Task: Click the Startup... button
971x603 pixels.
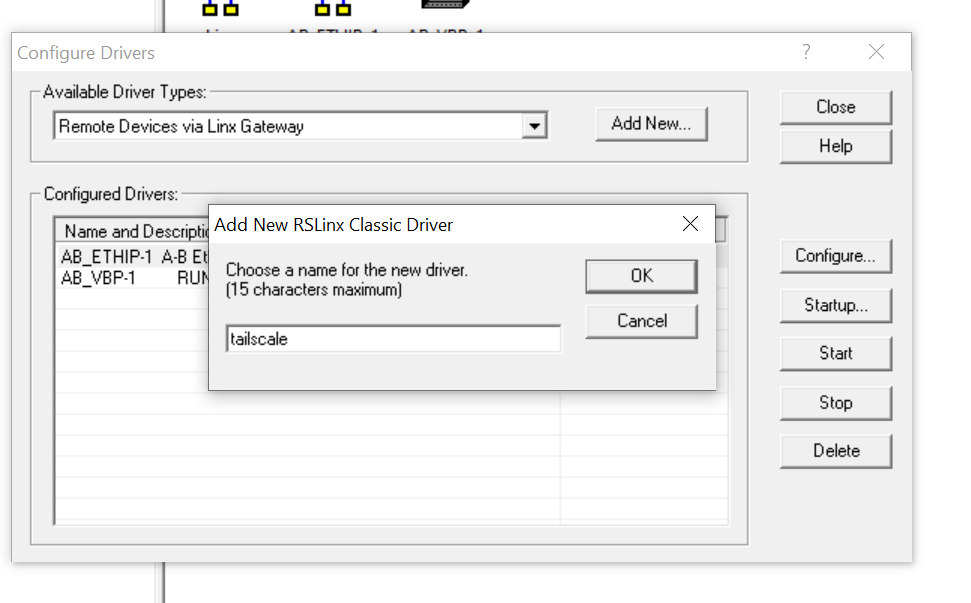Action: point(835,305)
